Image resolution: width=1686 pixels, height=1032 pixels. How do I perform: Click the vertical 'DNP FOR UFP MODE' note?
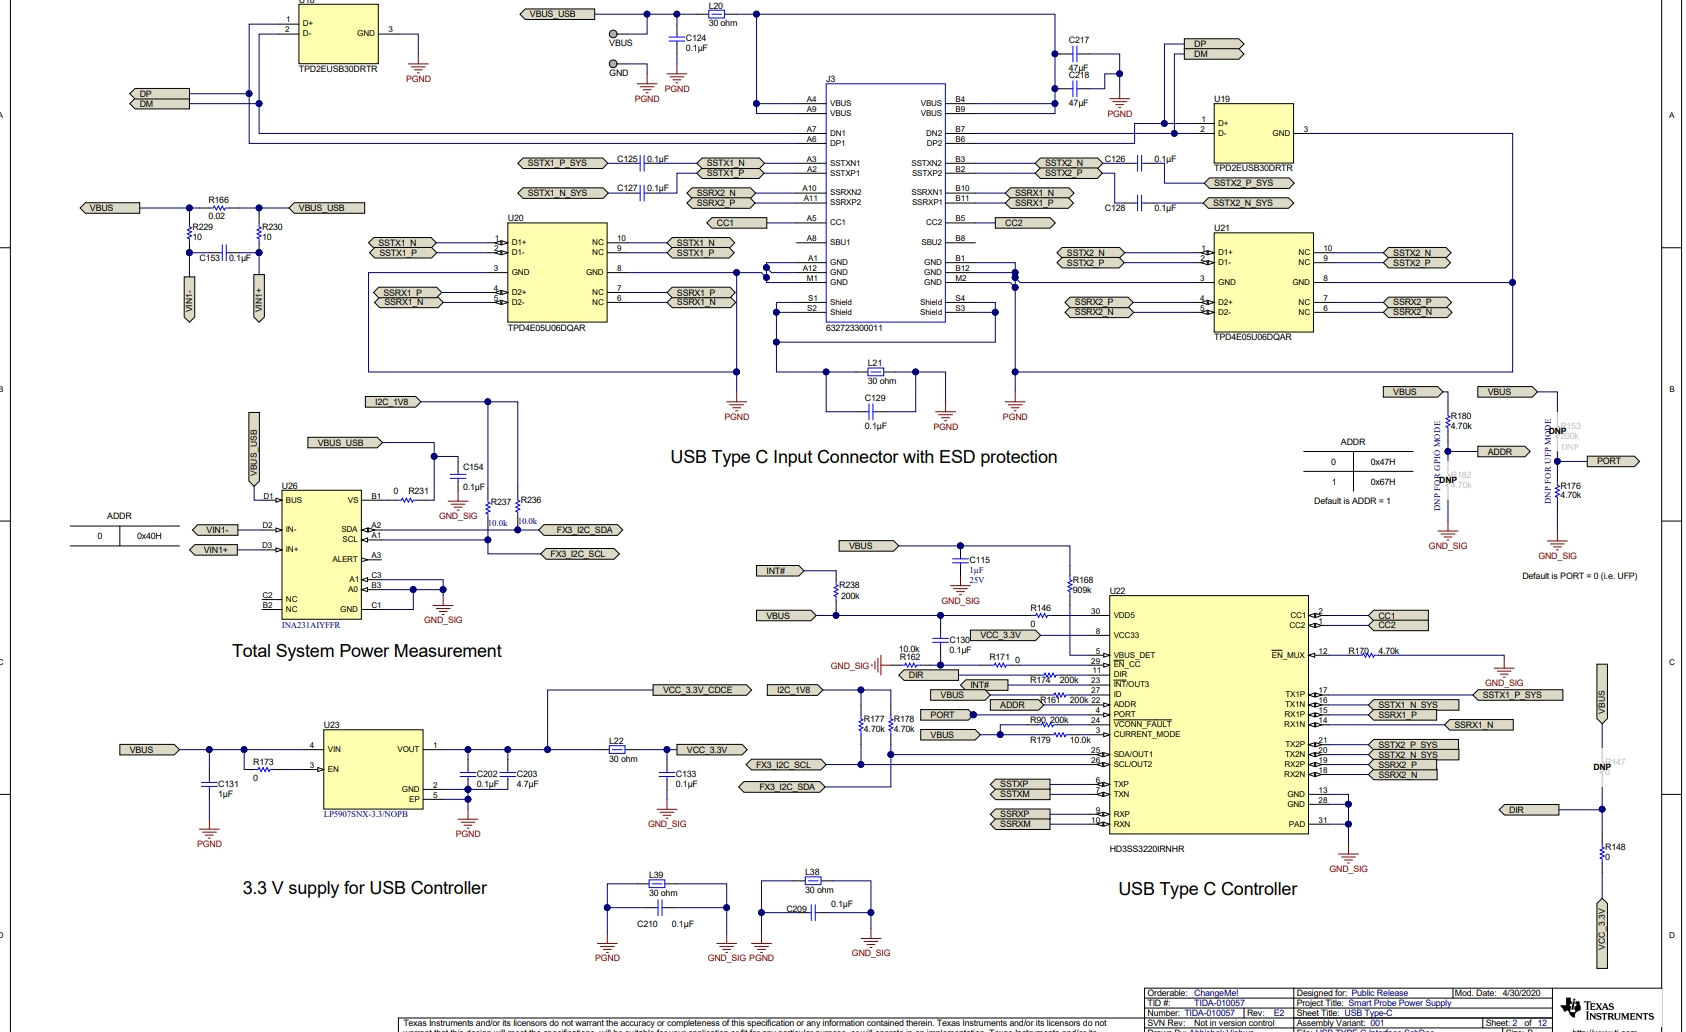point(1547,461)
